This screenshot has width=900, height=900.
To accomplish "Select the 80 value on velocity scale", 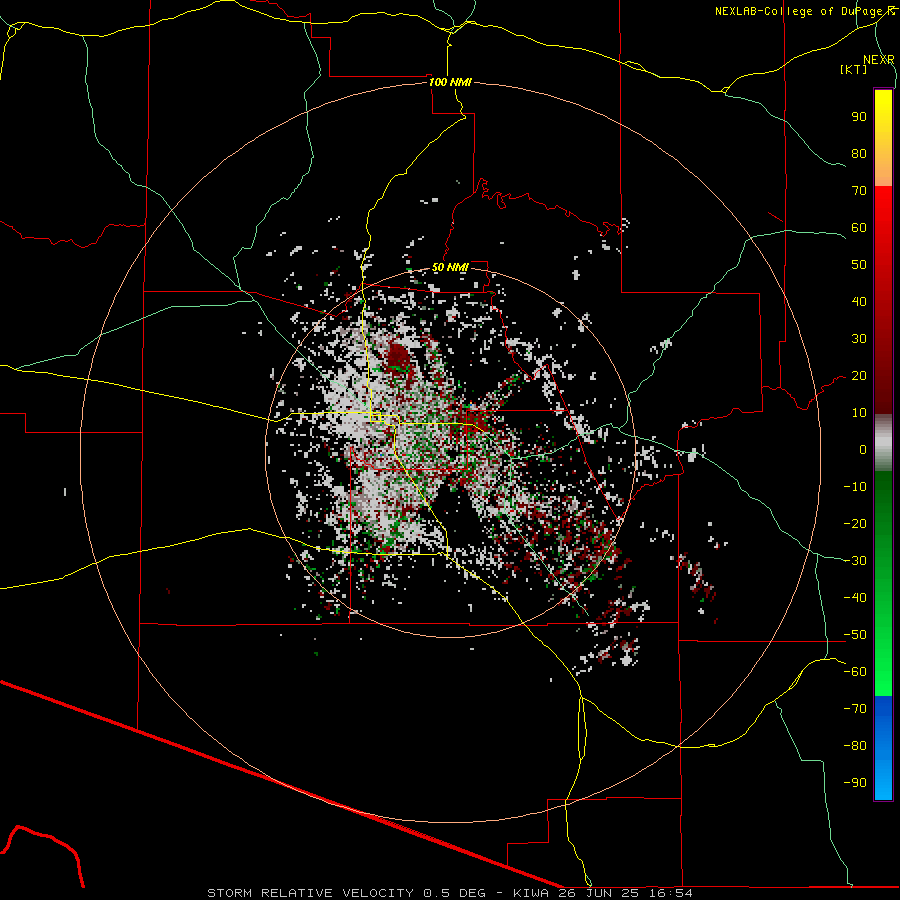I will (859, 154).
